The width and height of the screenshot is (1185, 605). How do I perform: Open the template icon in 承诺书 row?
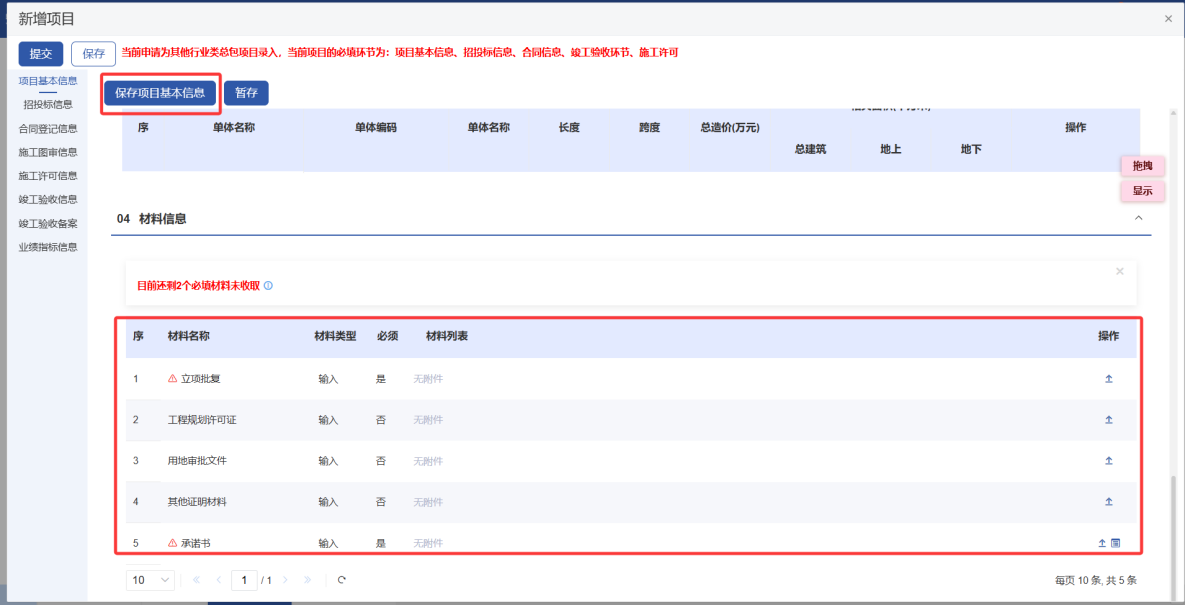click(1115, 543)
